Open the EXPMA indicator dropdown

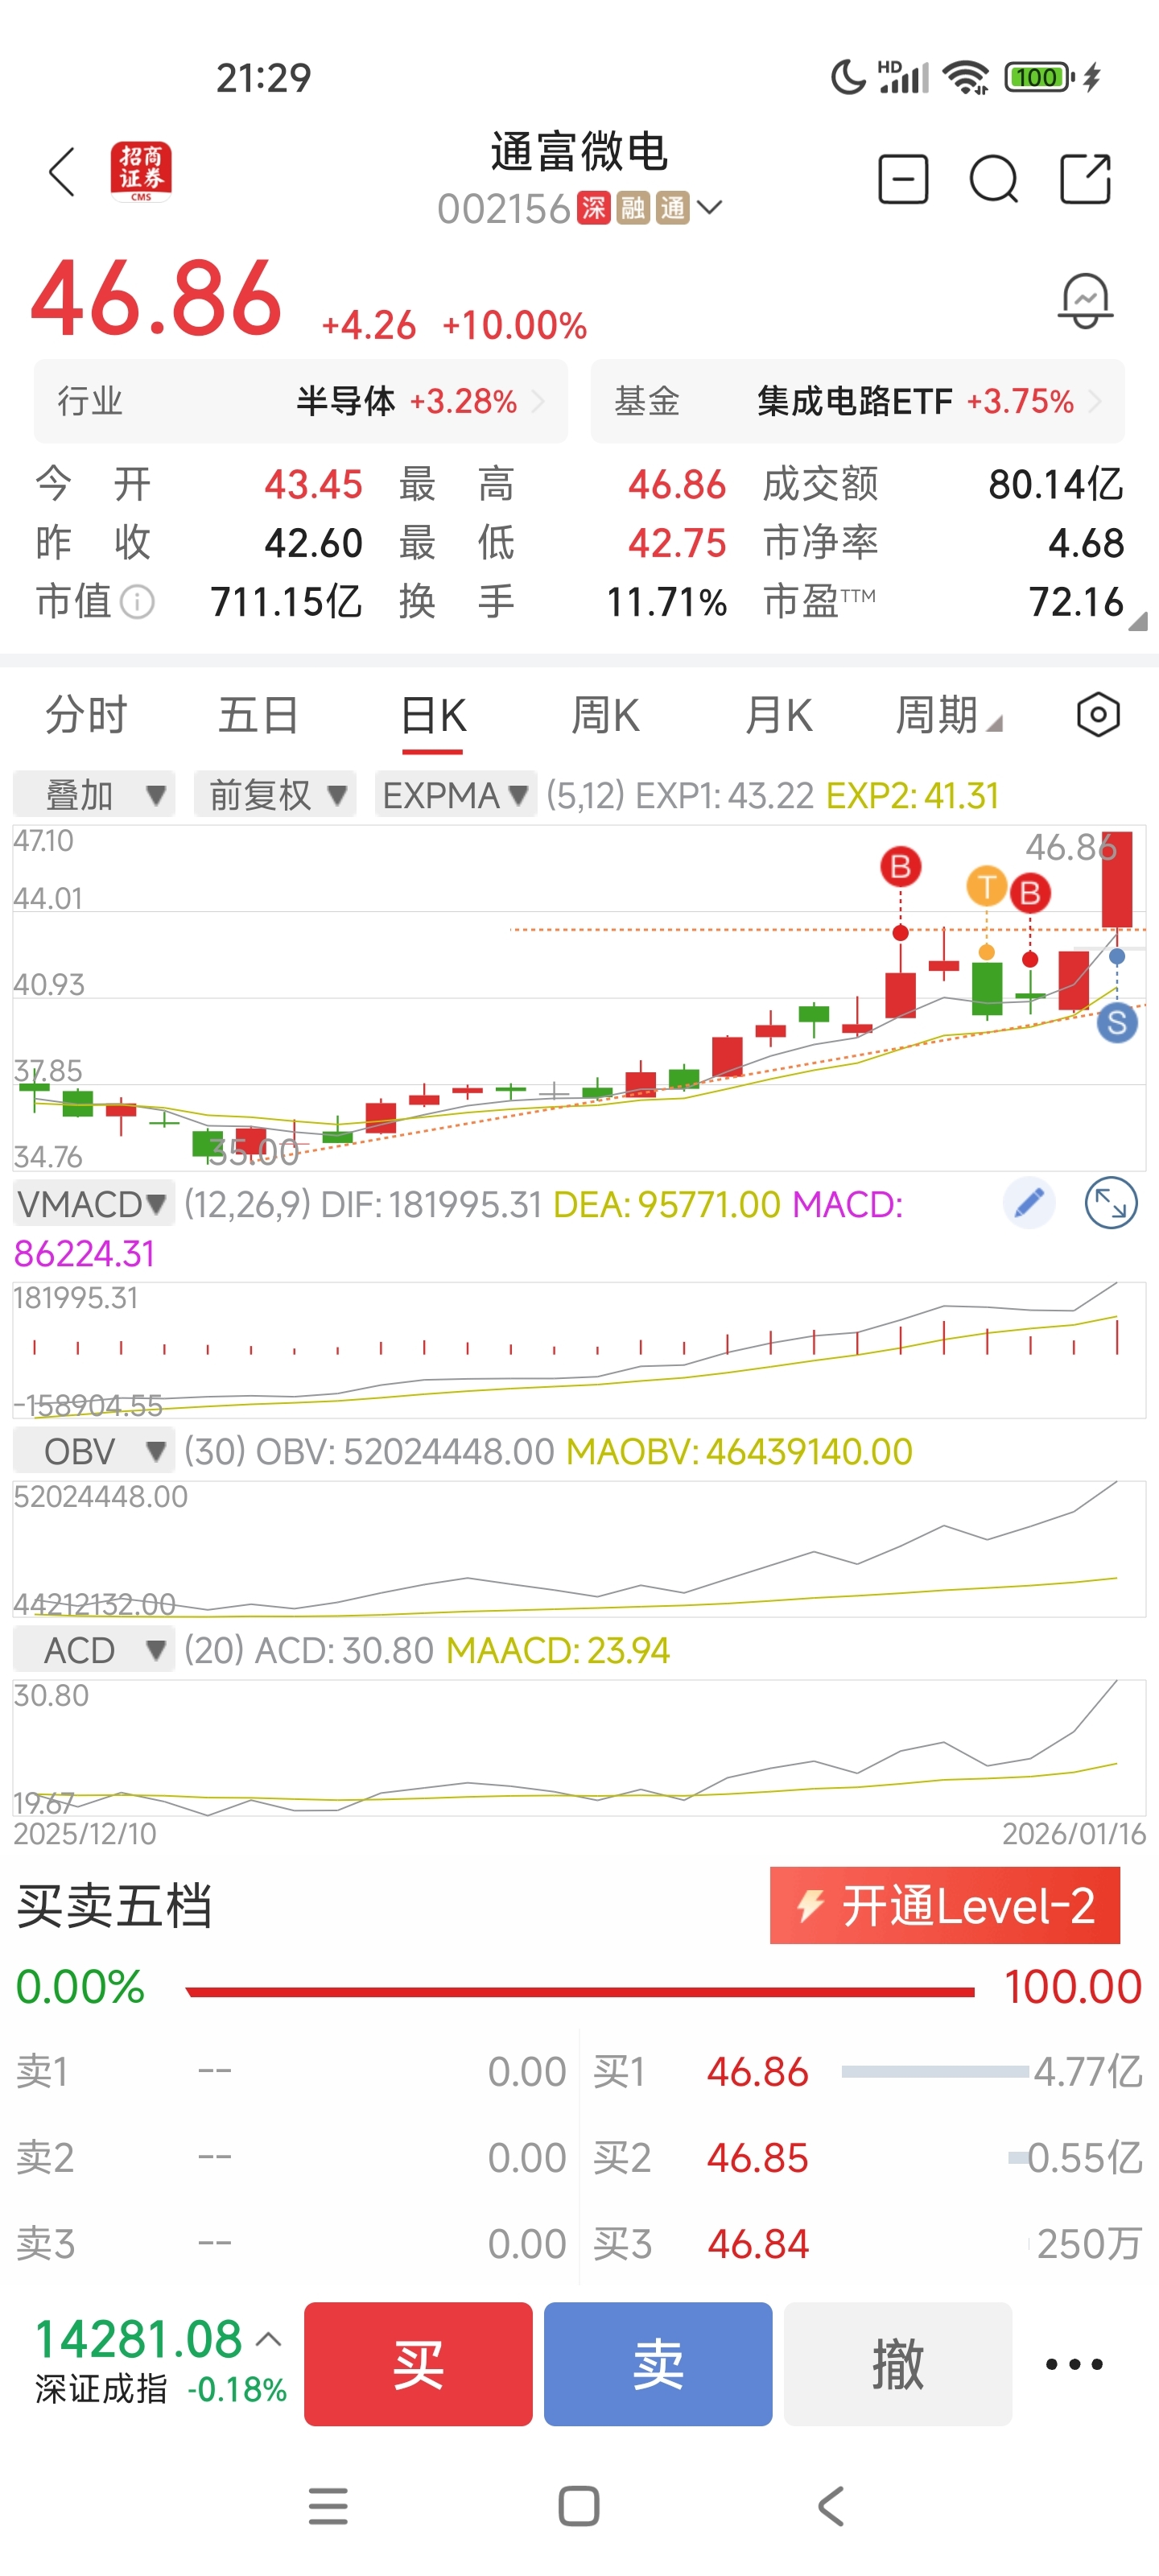tap(455, 795)
